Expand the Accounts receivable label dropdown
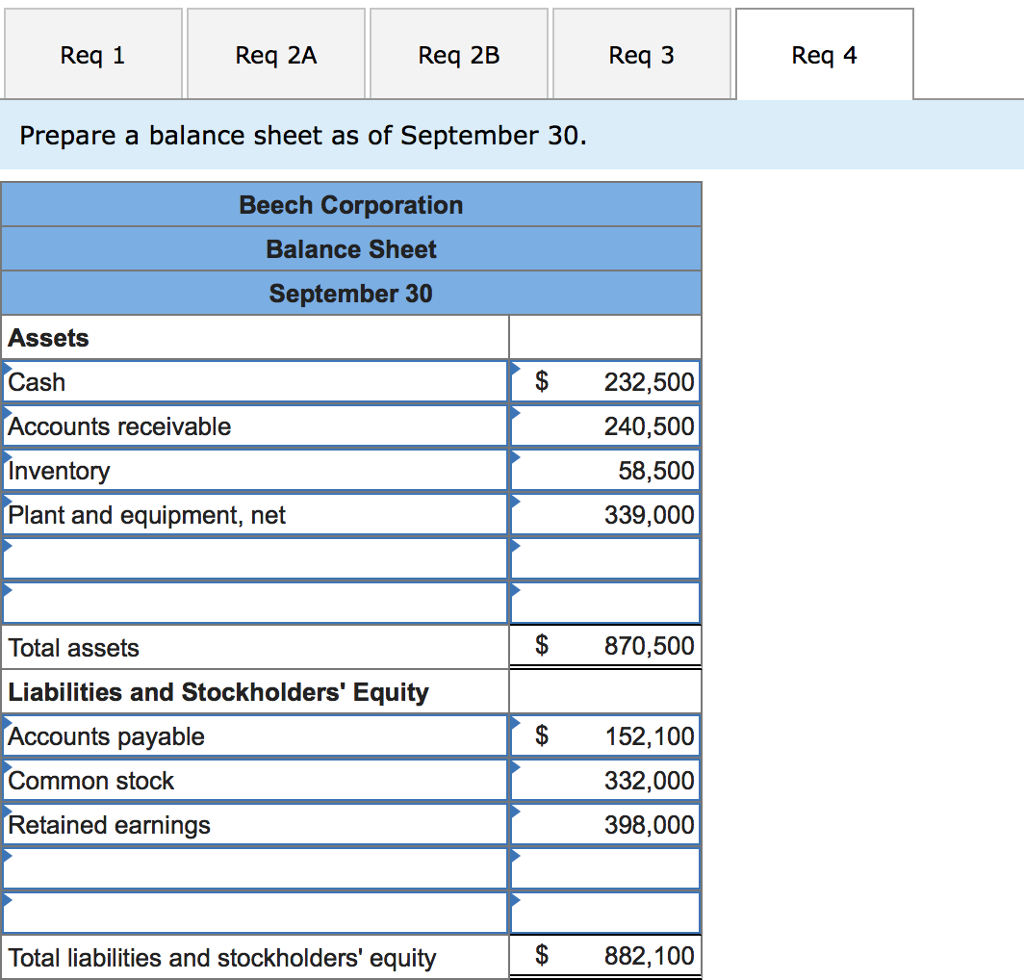This screenshot has width=1024, height=980. point(255,427)
